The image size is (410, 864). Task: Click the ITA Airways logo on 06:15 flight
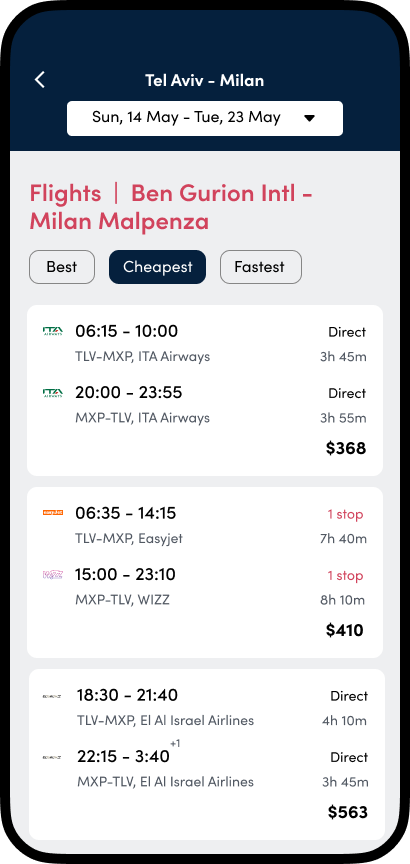point(53,331)
